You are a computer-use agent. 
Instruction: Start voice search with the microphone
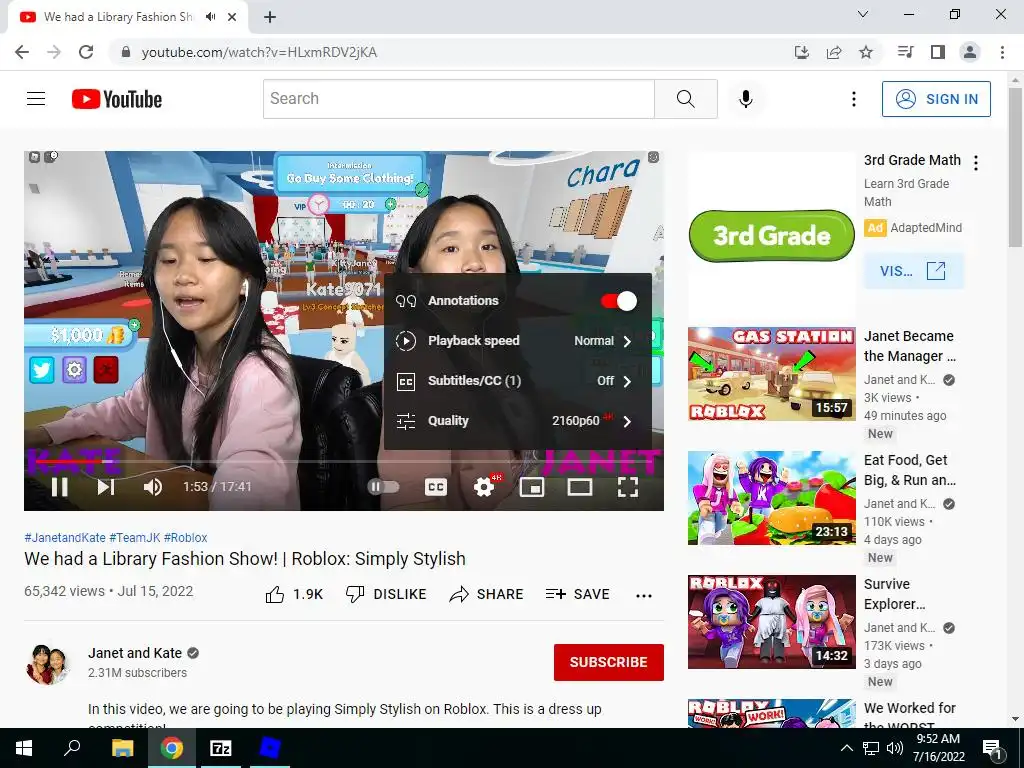point(746,99)
